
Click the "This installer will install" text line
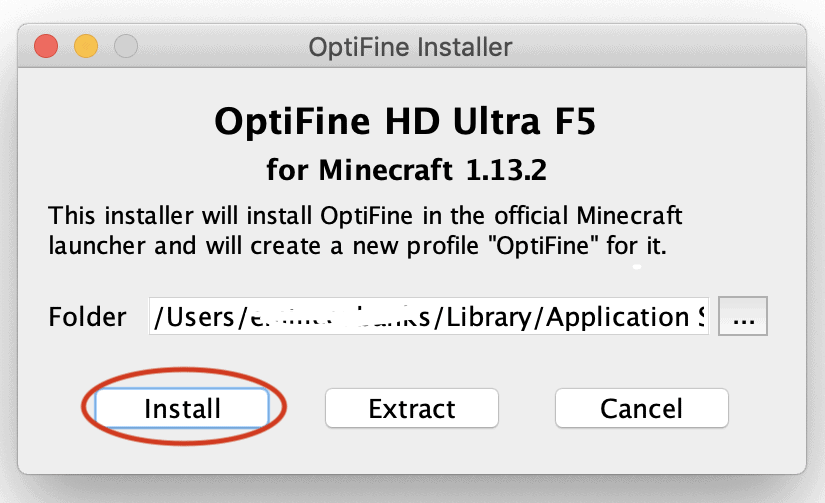coord(365,216)
